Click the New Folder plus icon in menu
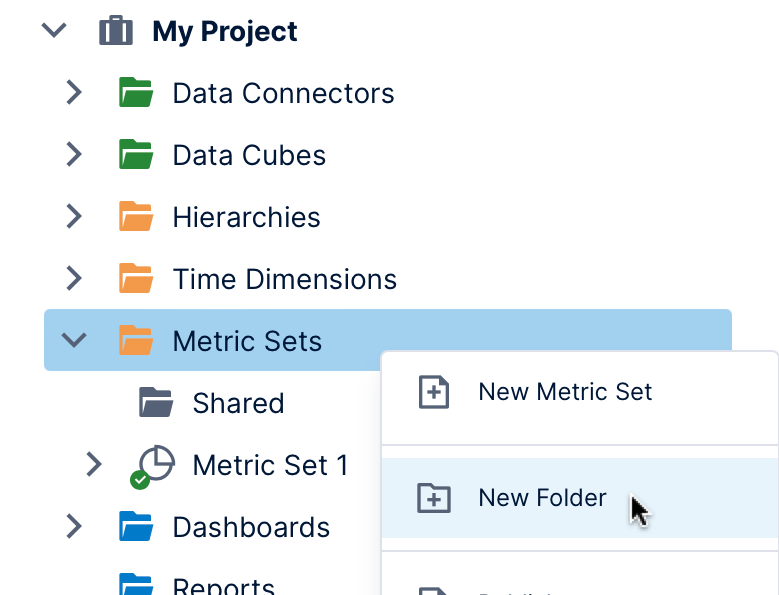779x595 pixels. point(434,498)
